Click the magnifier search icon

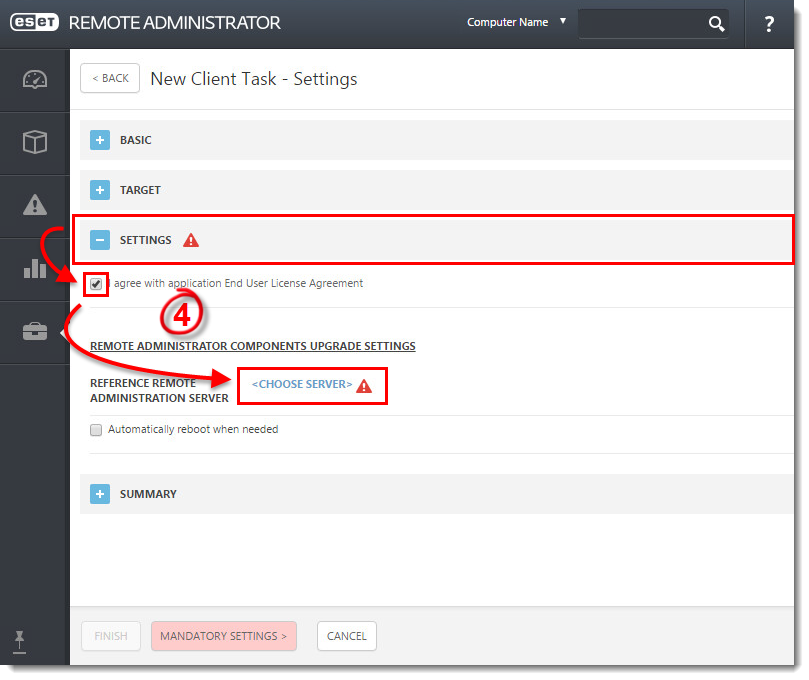[x=716, y=23]
